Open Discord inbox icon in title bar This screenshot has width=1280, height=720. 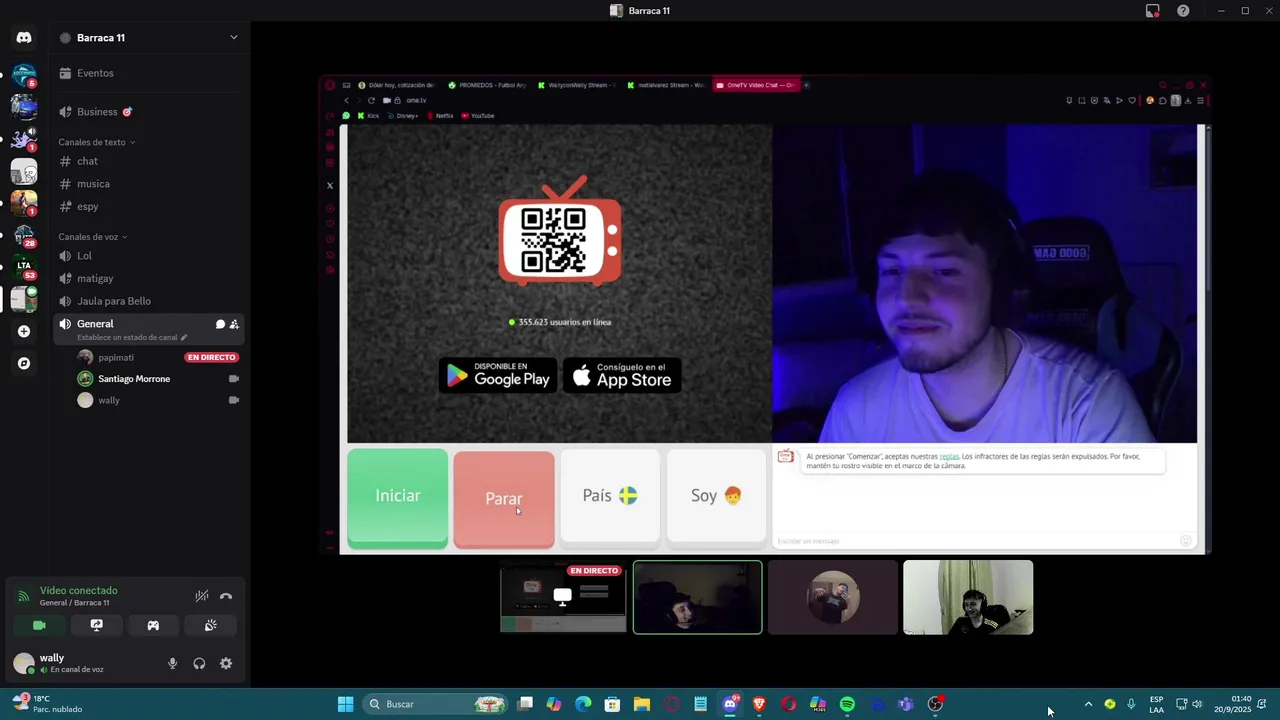point(1153,11)
